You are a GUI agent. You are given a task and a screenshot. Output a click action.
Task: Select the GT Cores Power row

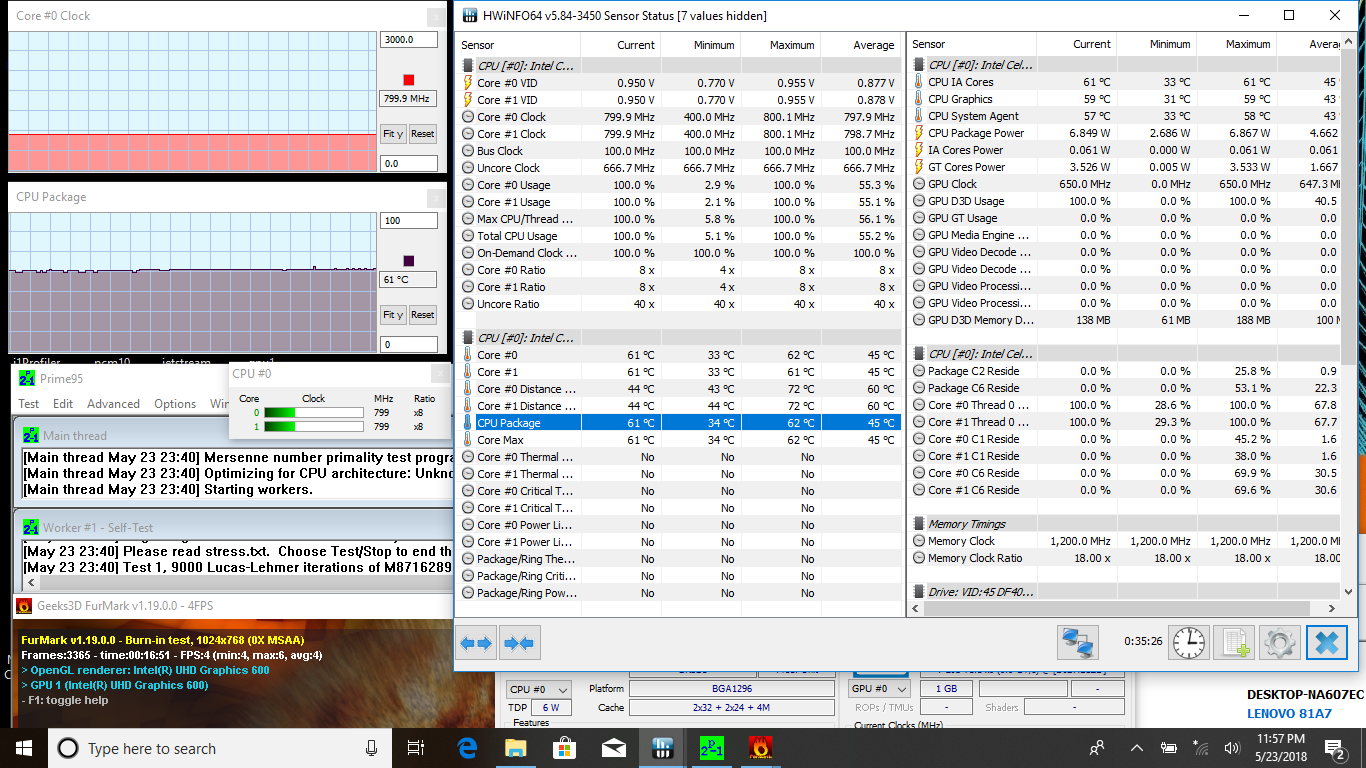(x=1124, y=167)
